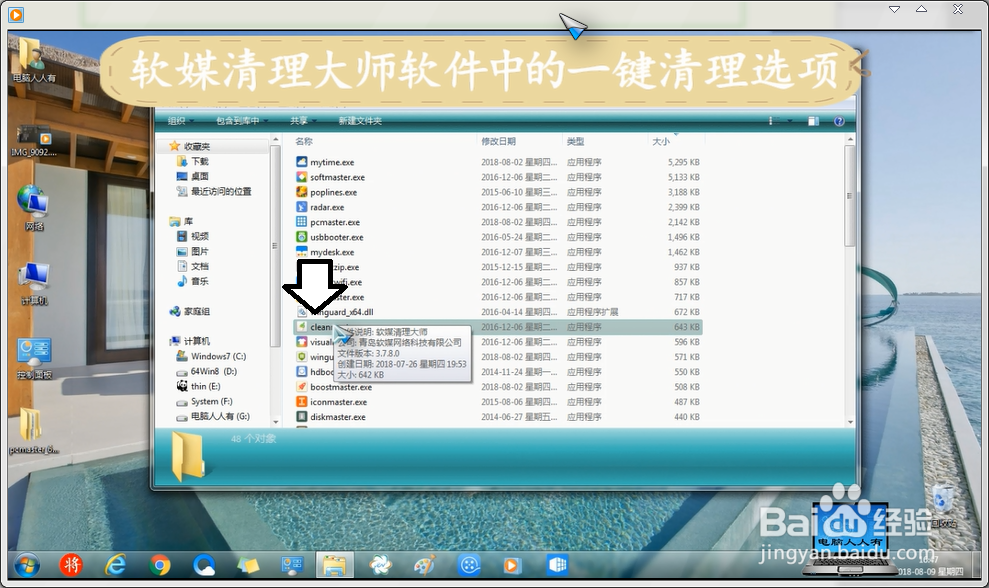Toggle the preview pane icon in Explorer toolbar

pyautogui.click(x=813, y=121)
